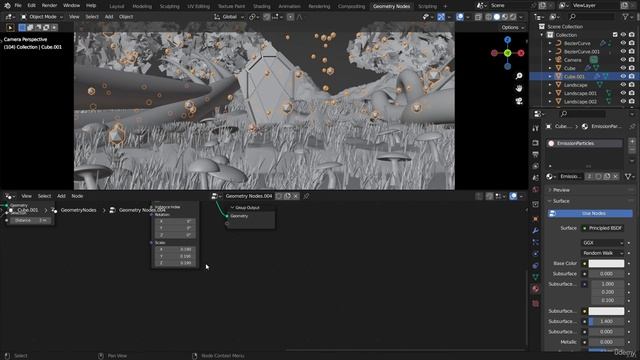Click the green Y axis gizmo
The height and width of the screenshot is (360, 640).
coord(507,53)
